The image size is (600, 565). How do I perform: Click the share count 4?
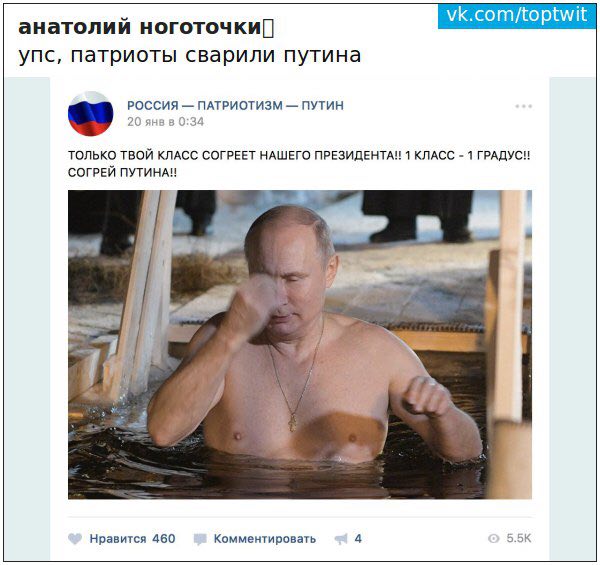tap(358, 539)
